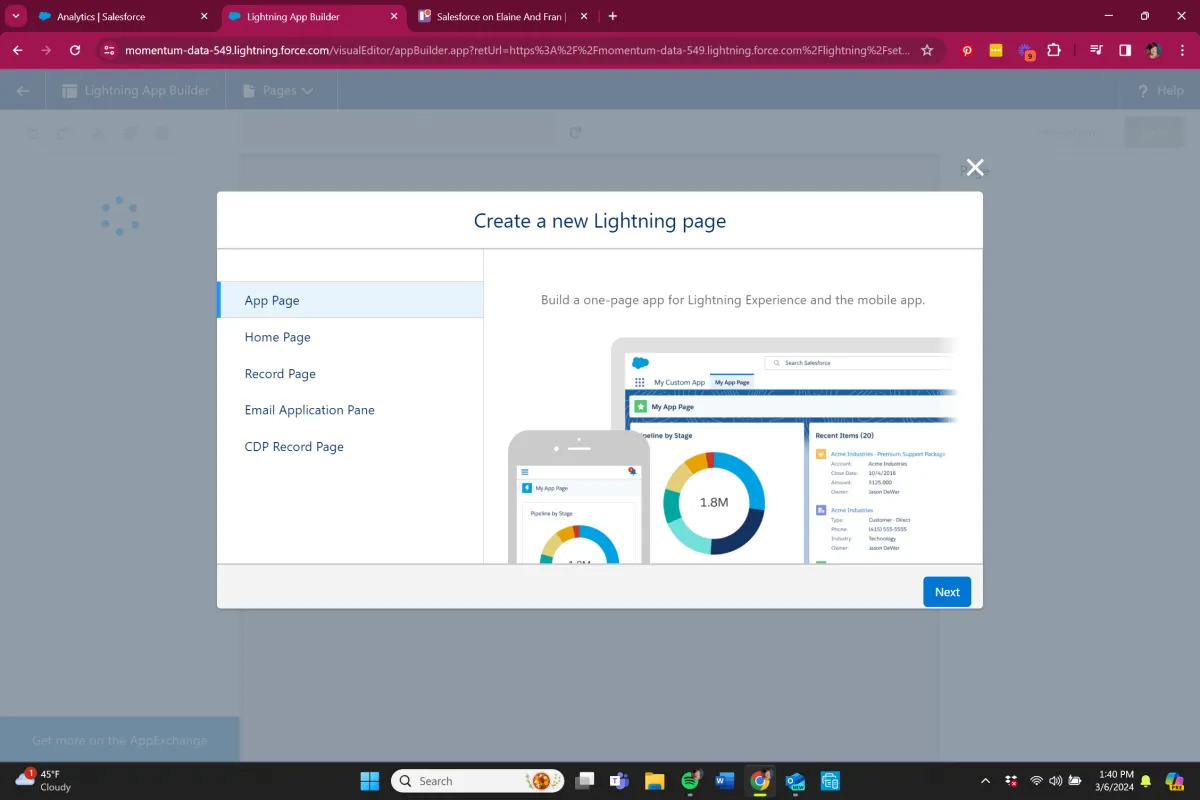
Task: Open Microsoft Word from taskbar
Action: tap(725, 781)
